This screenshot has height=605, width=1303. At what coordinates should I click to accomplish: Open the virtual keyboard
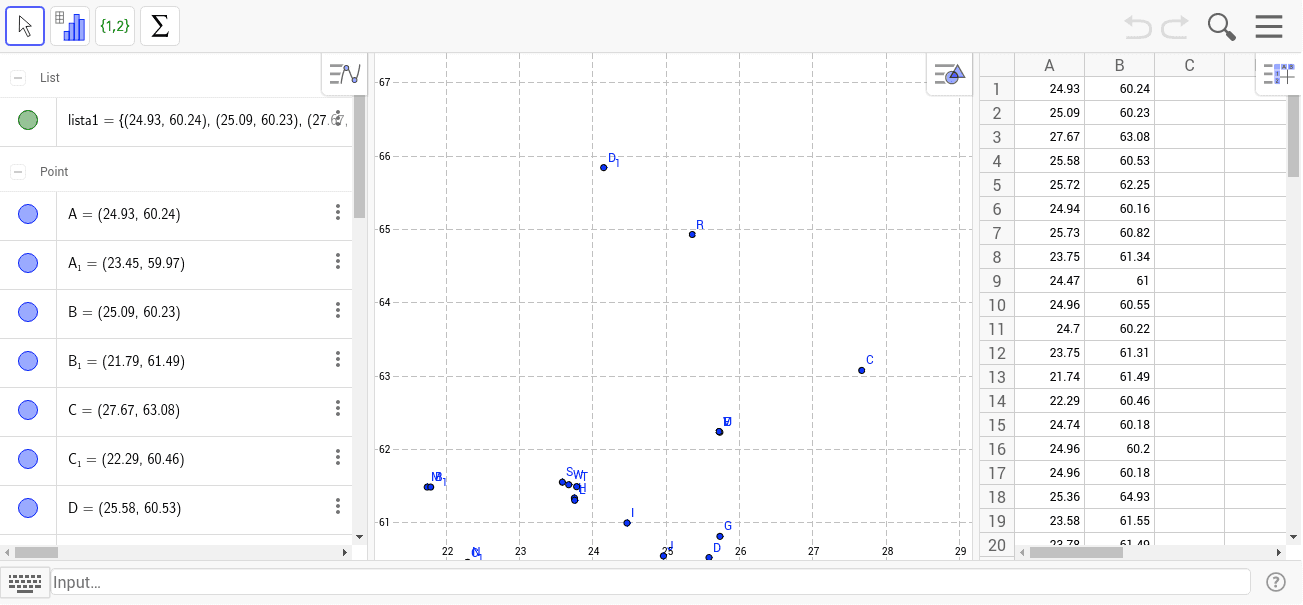[x=24, y=582]
